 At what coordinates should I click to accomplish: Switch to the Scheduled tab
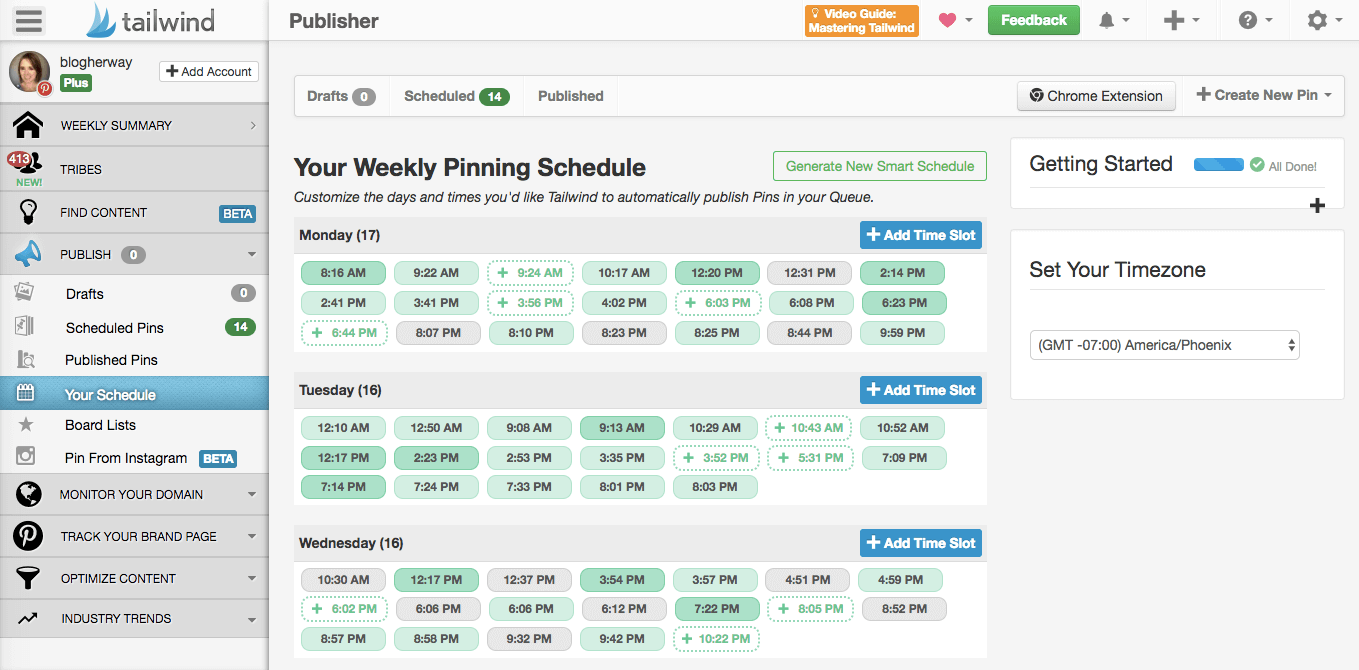[456, 96]
